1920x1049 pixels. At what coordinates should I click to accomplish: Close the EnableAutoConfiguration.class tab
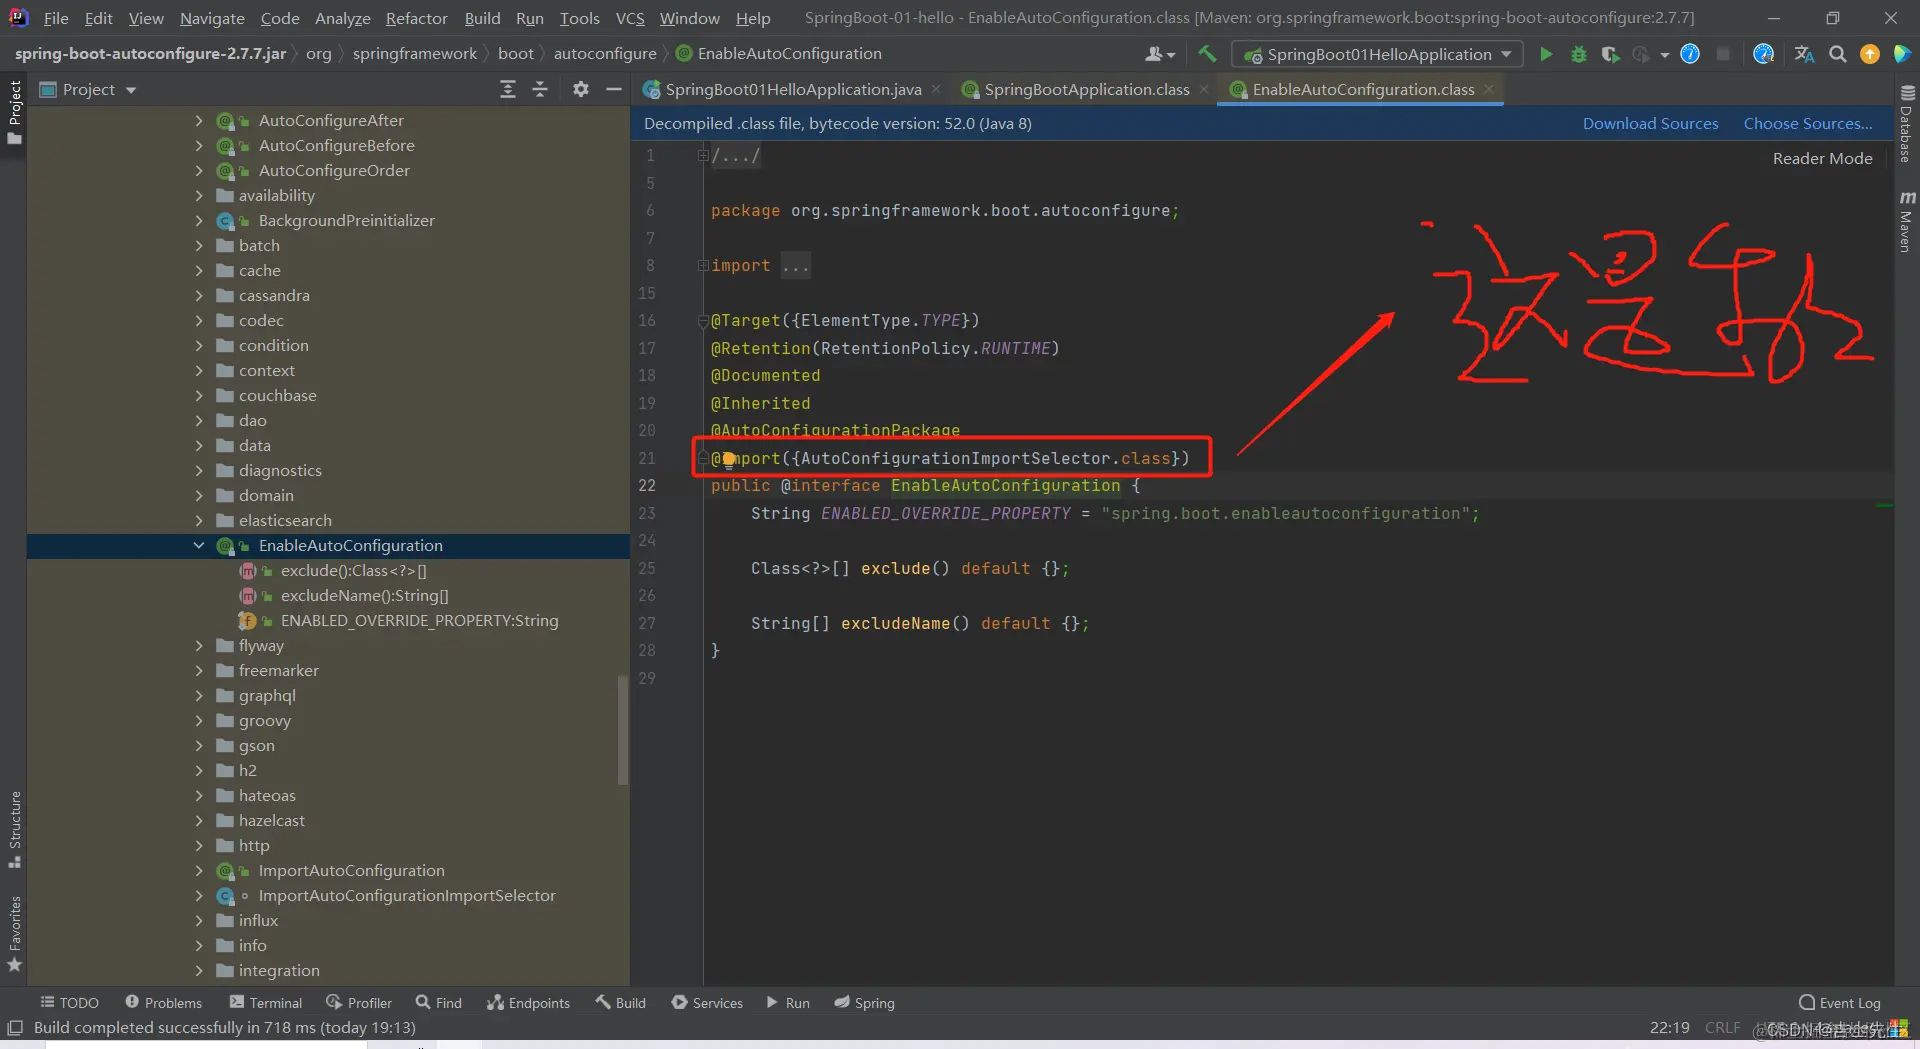pos(1489,89)
